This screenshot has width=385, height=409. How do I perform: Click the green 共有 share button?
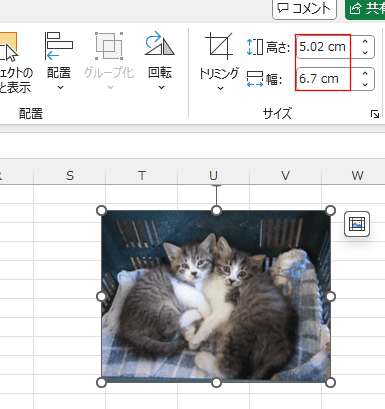point(365,9)
